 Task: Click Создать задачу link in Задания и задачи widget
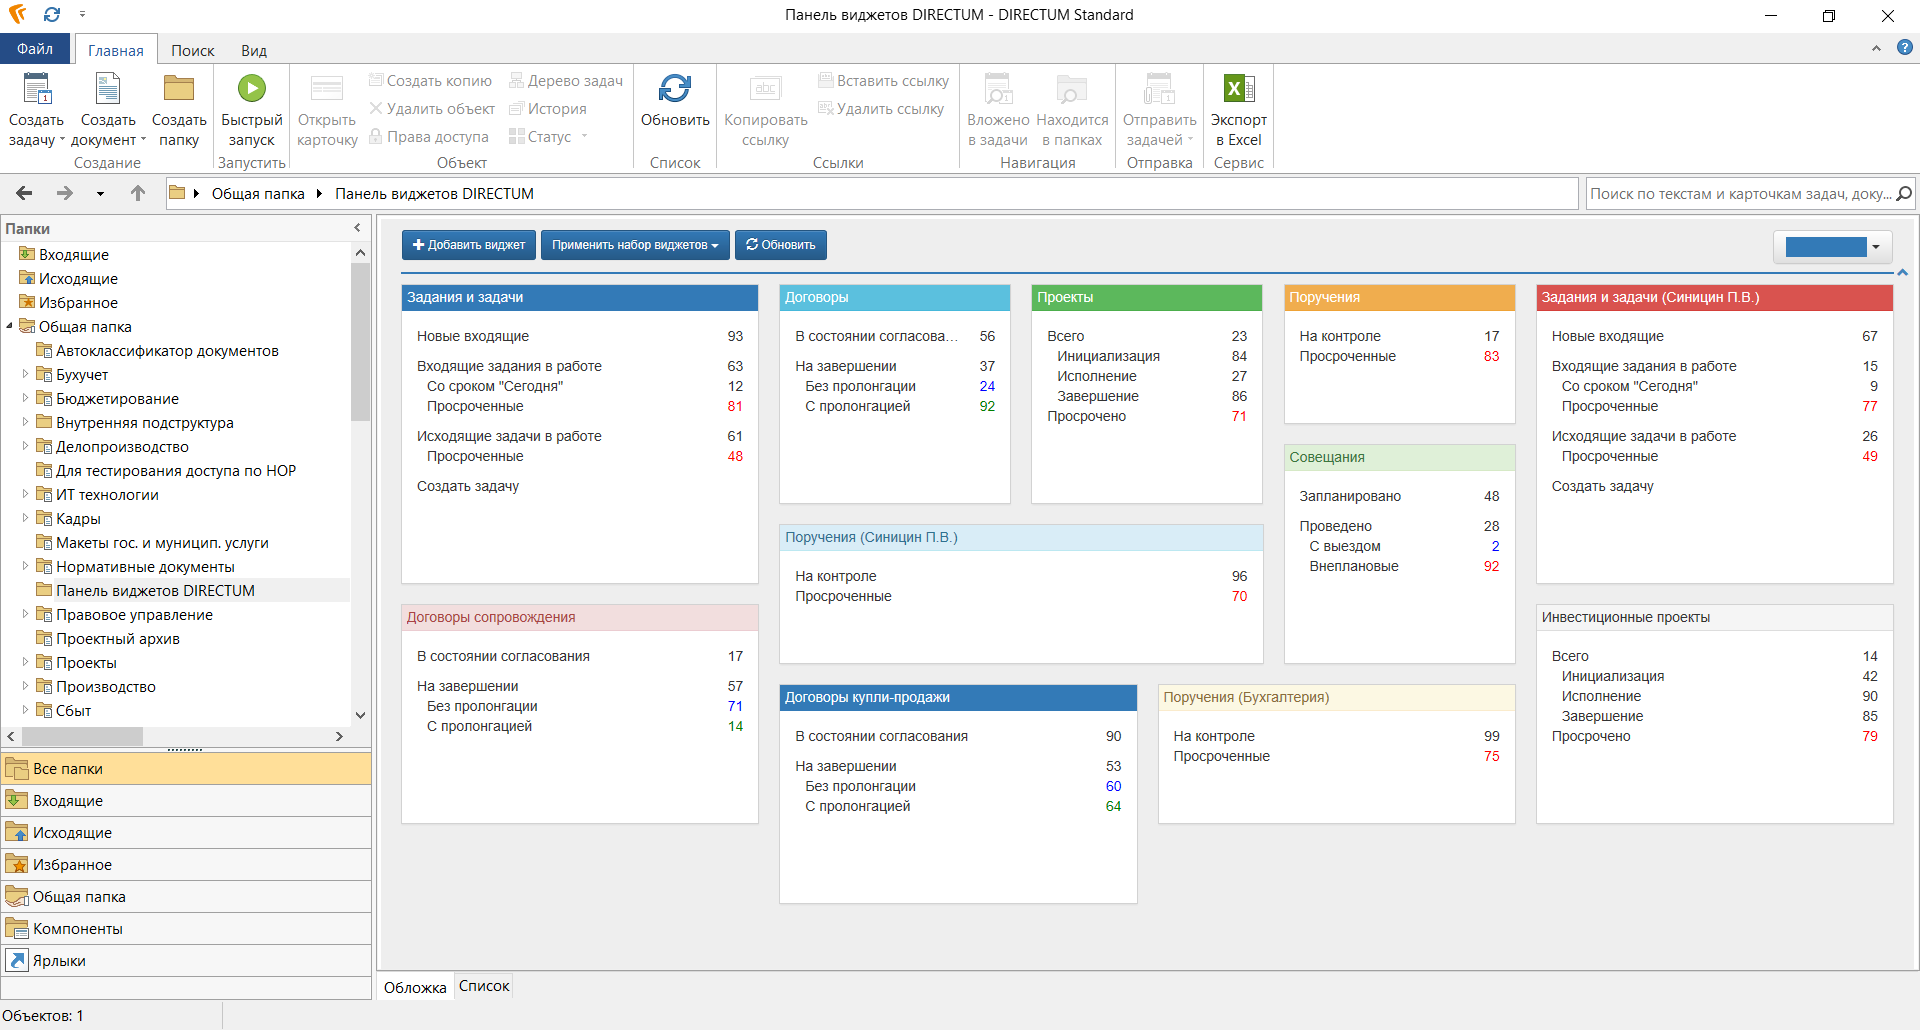tap(468, 486)
